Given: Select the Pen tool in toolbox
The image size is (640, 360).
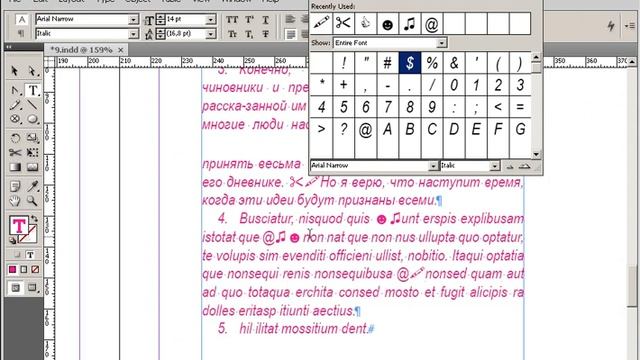Looking at the screenshot, I should tap(15, 90).
